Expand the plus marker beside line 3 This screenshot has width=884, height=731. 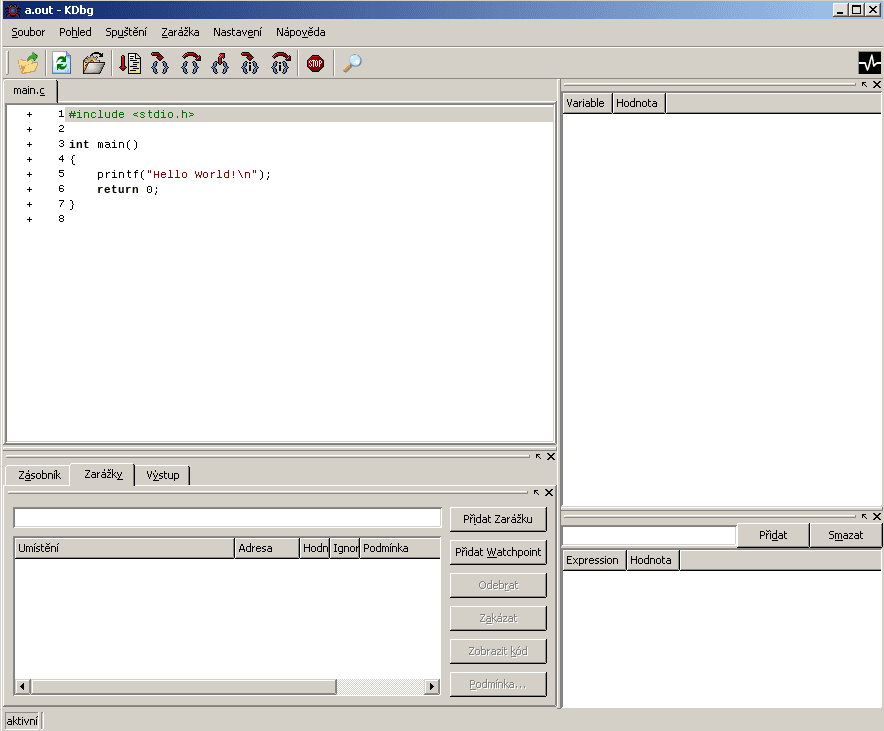click(x=29, y=144)
